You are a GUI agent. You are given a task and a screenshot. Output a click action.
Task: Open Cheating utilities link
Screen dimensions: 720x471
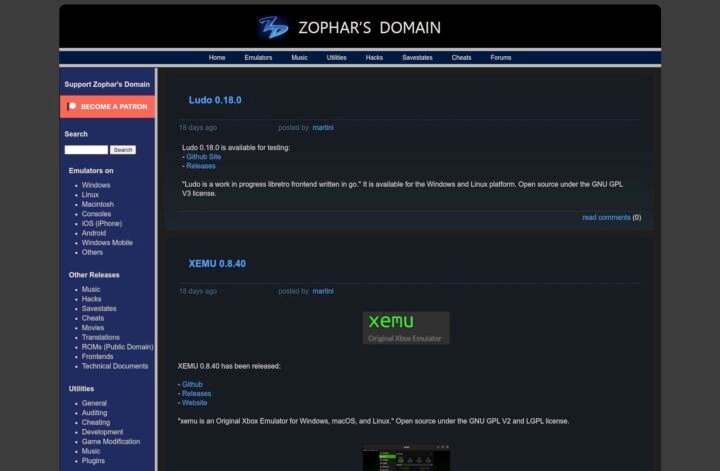(x=96, y=422)
